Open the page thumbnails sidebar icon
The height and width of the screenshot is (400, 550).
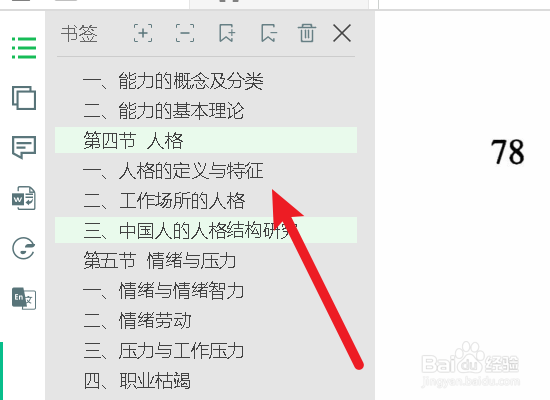[x=24, y=98]
